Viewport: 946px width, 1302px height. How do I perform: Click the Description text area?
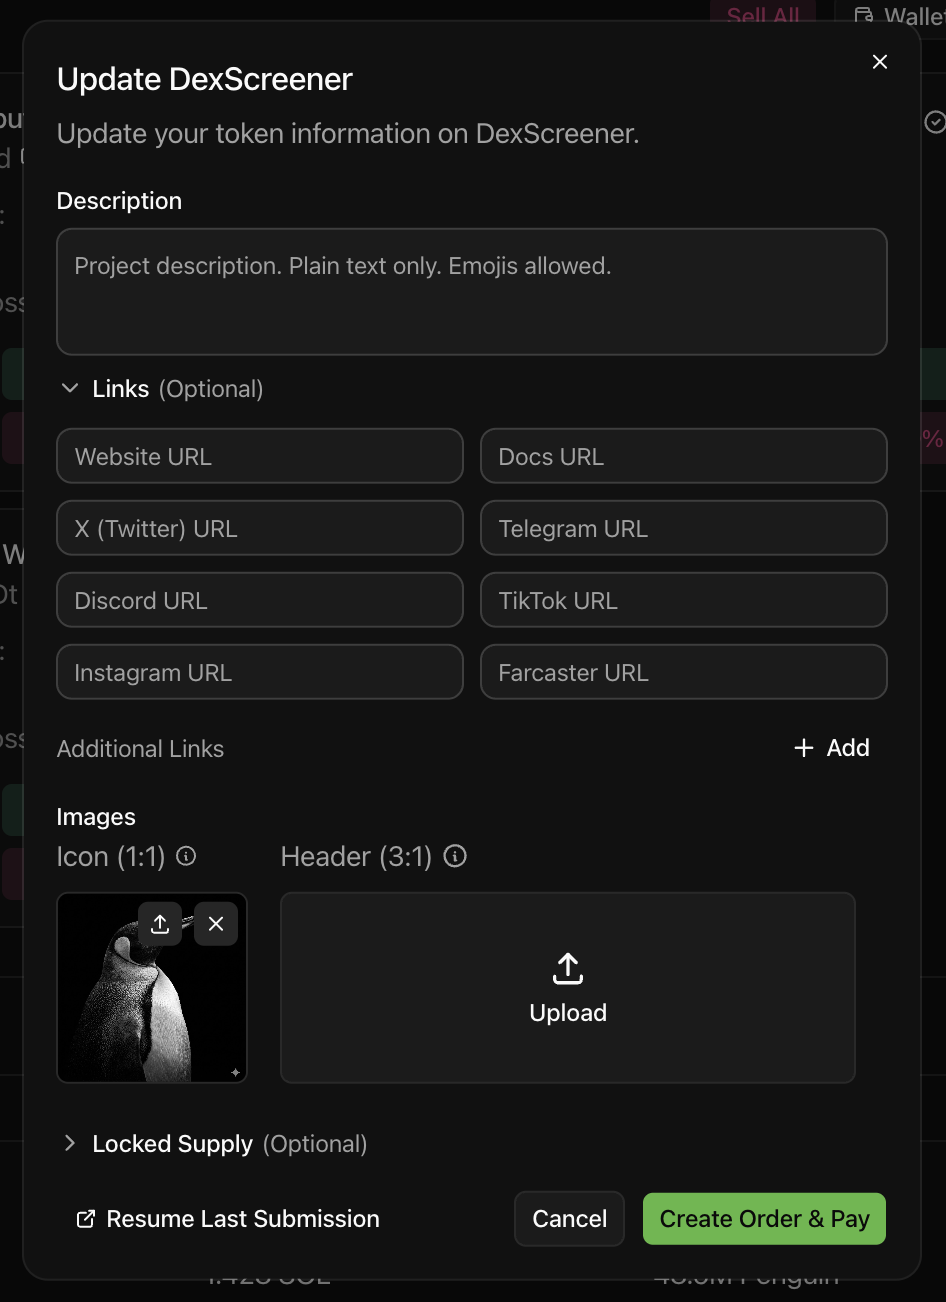click(x=472, y=292)
